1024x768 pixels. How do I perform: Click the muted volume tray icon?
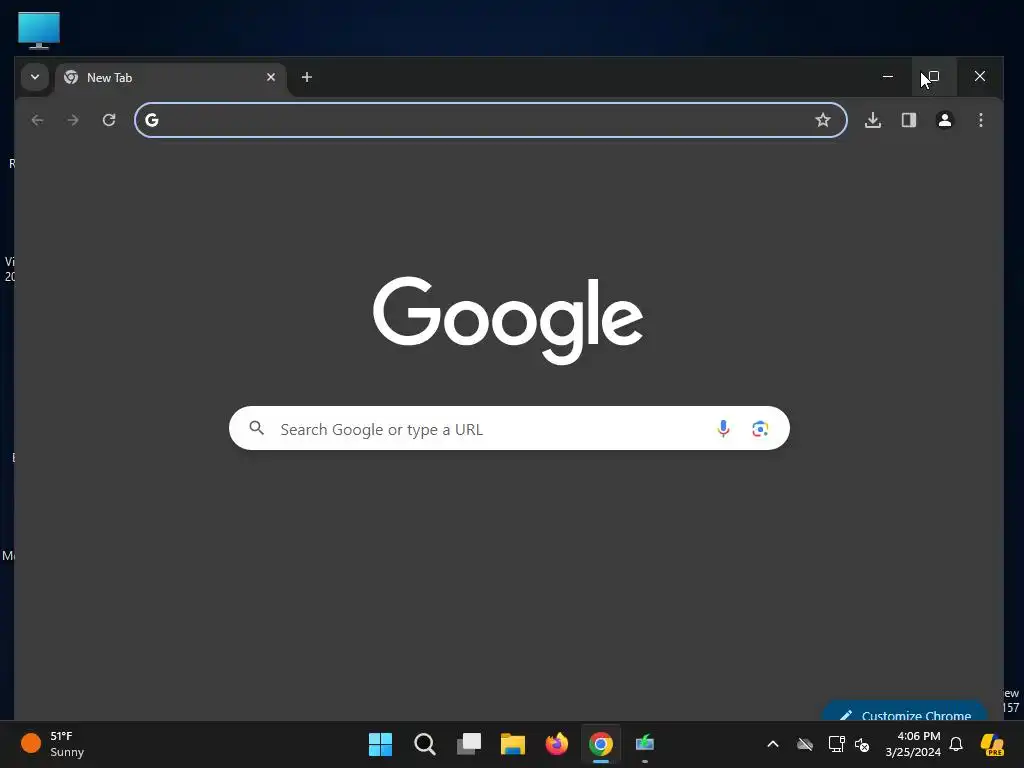point(862,744)
